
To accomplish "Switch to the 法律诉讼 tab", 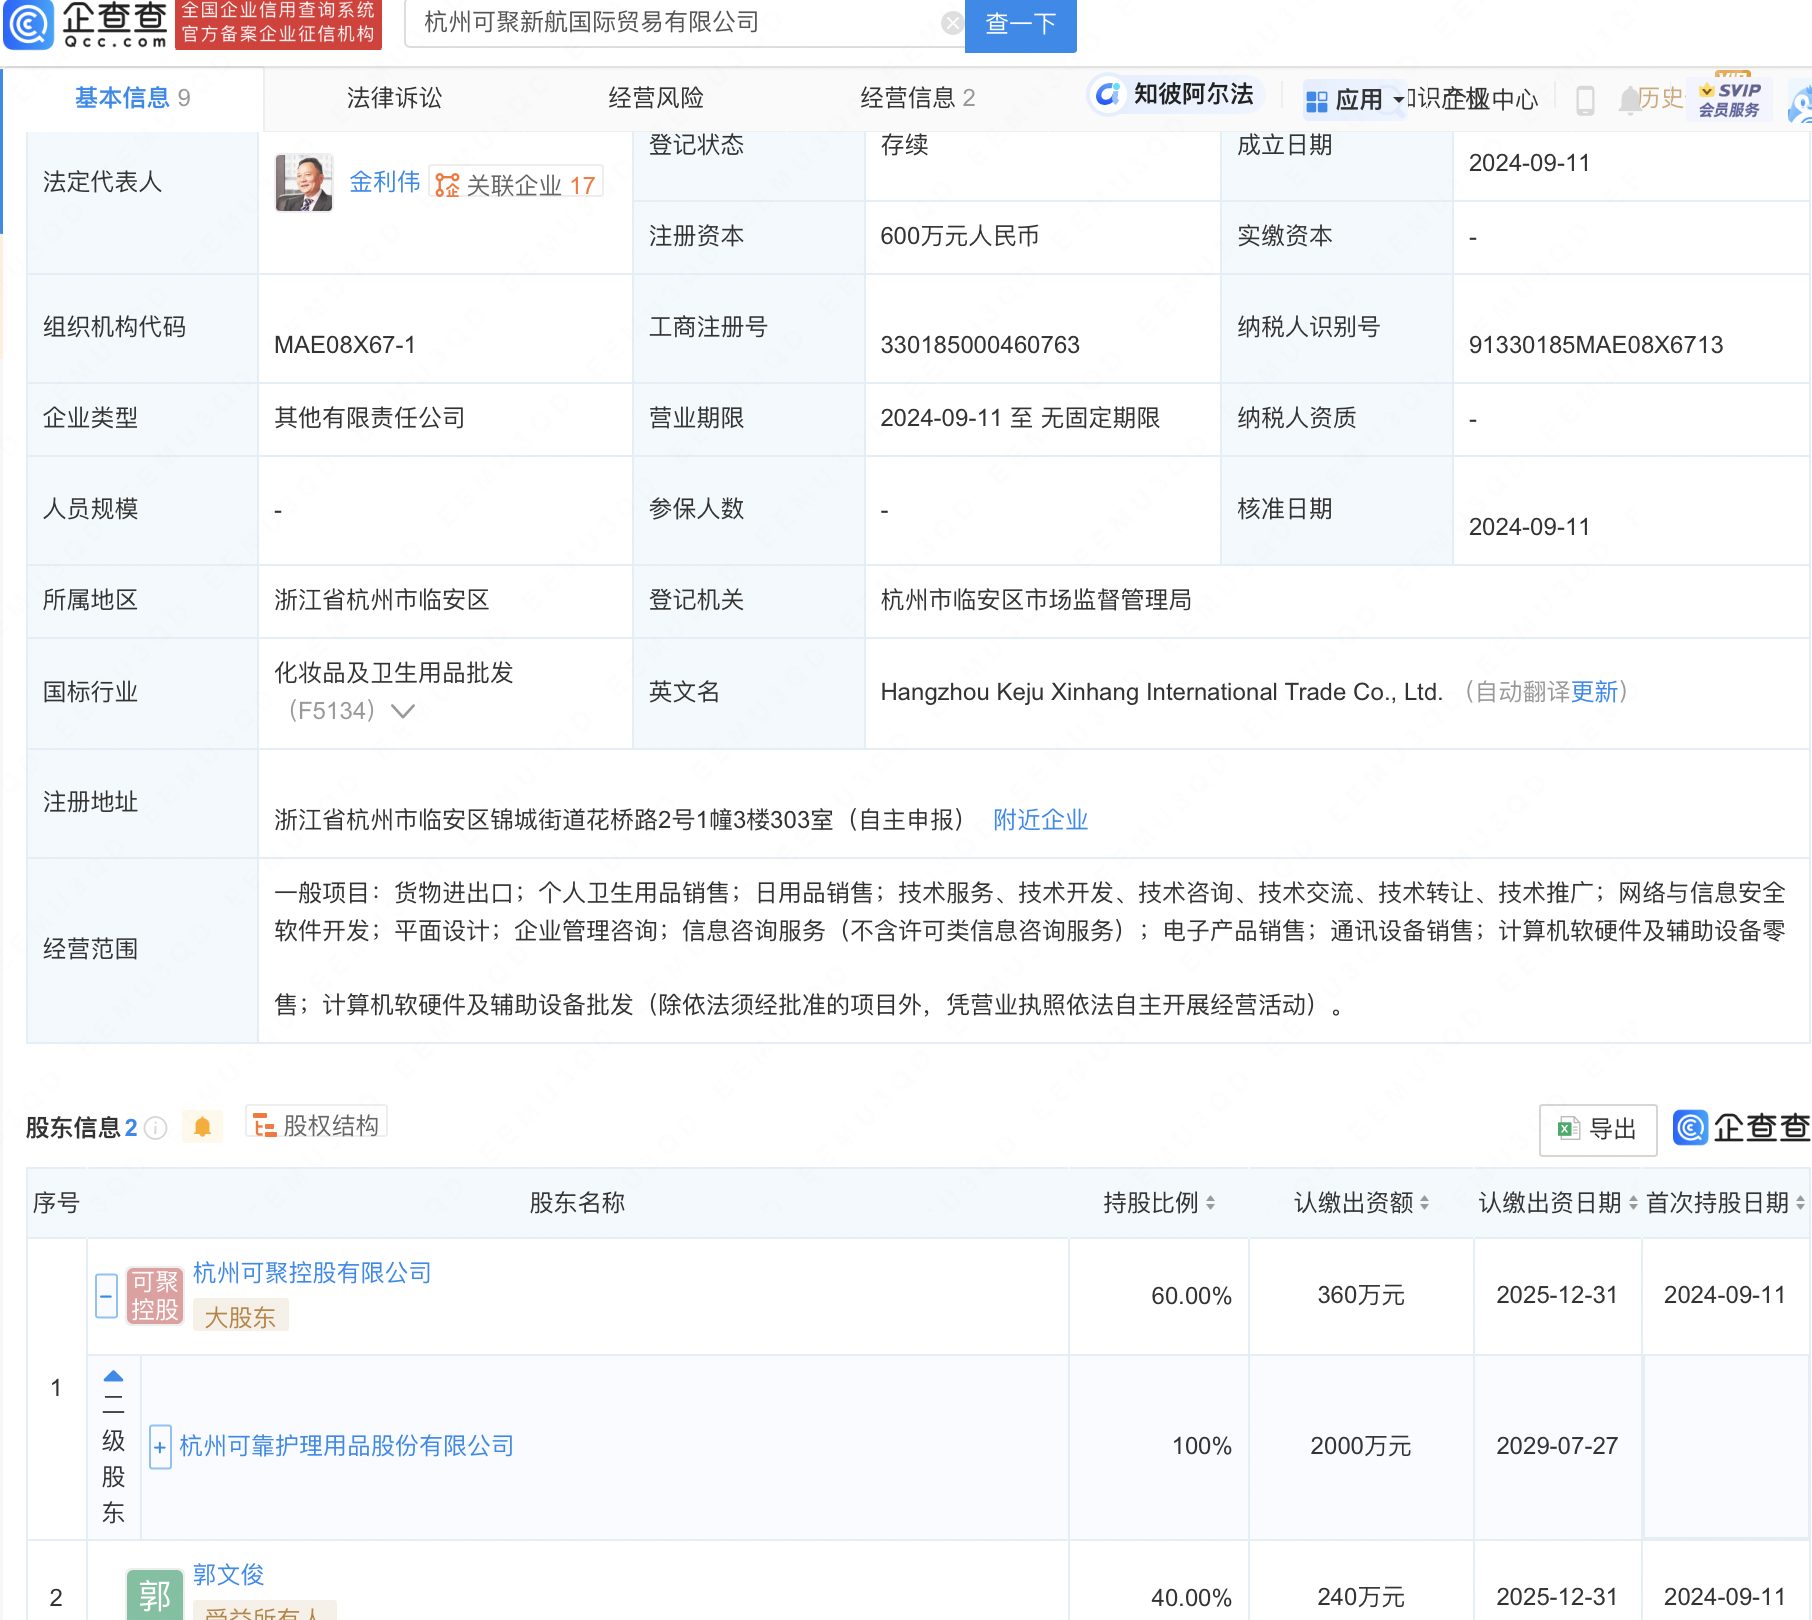I will (x=394, y=98).
